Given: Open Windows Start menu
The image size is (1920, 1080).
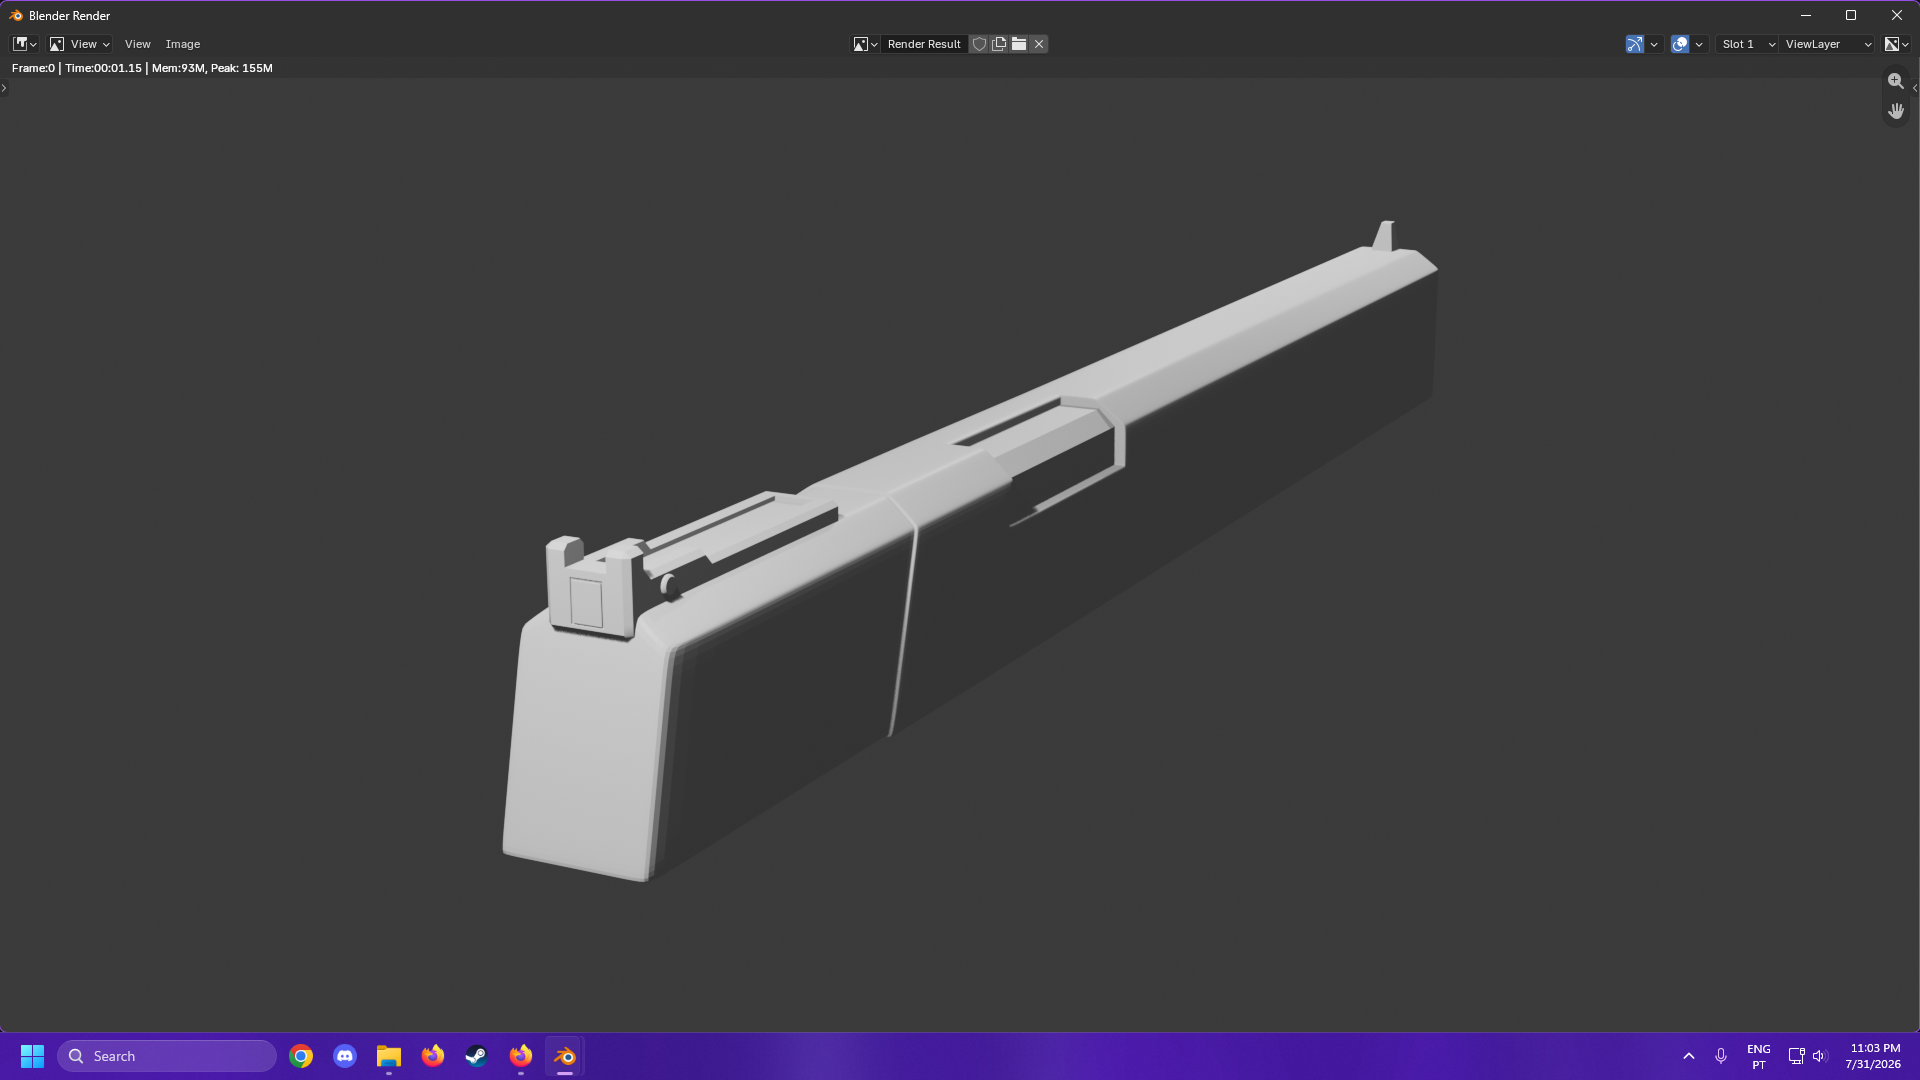Looking at the screenshot, I should [x=32, y=1056].
